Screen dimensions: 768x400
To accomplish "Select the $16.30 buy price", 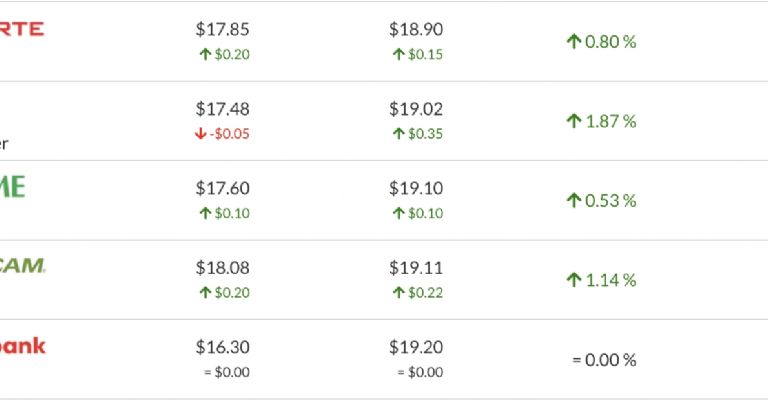I will [223, 347].
